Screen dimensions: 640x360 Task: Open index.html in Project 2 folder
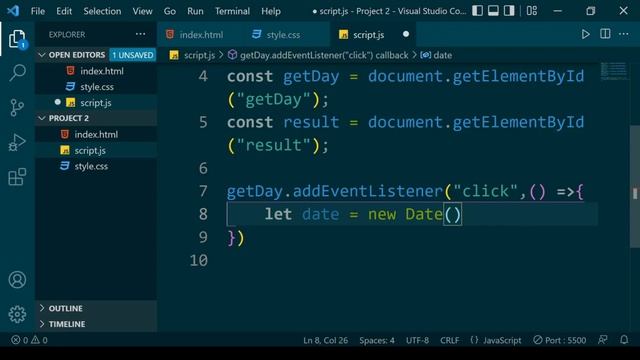(96, 134)
